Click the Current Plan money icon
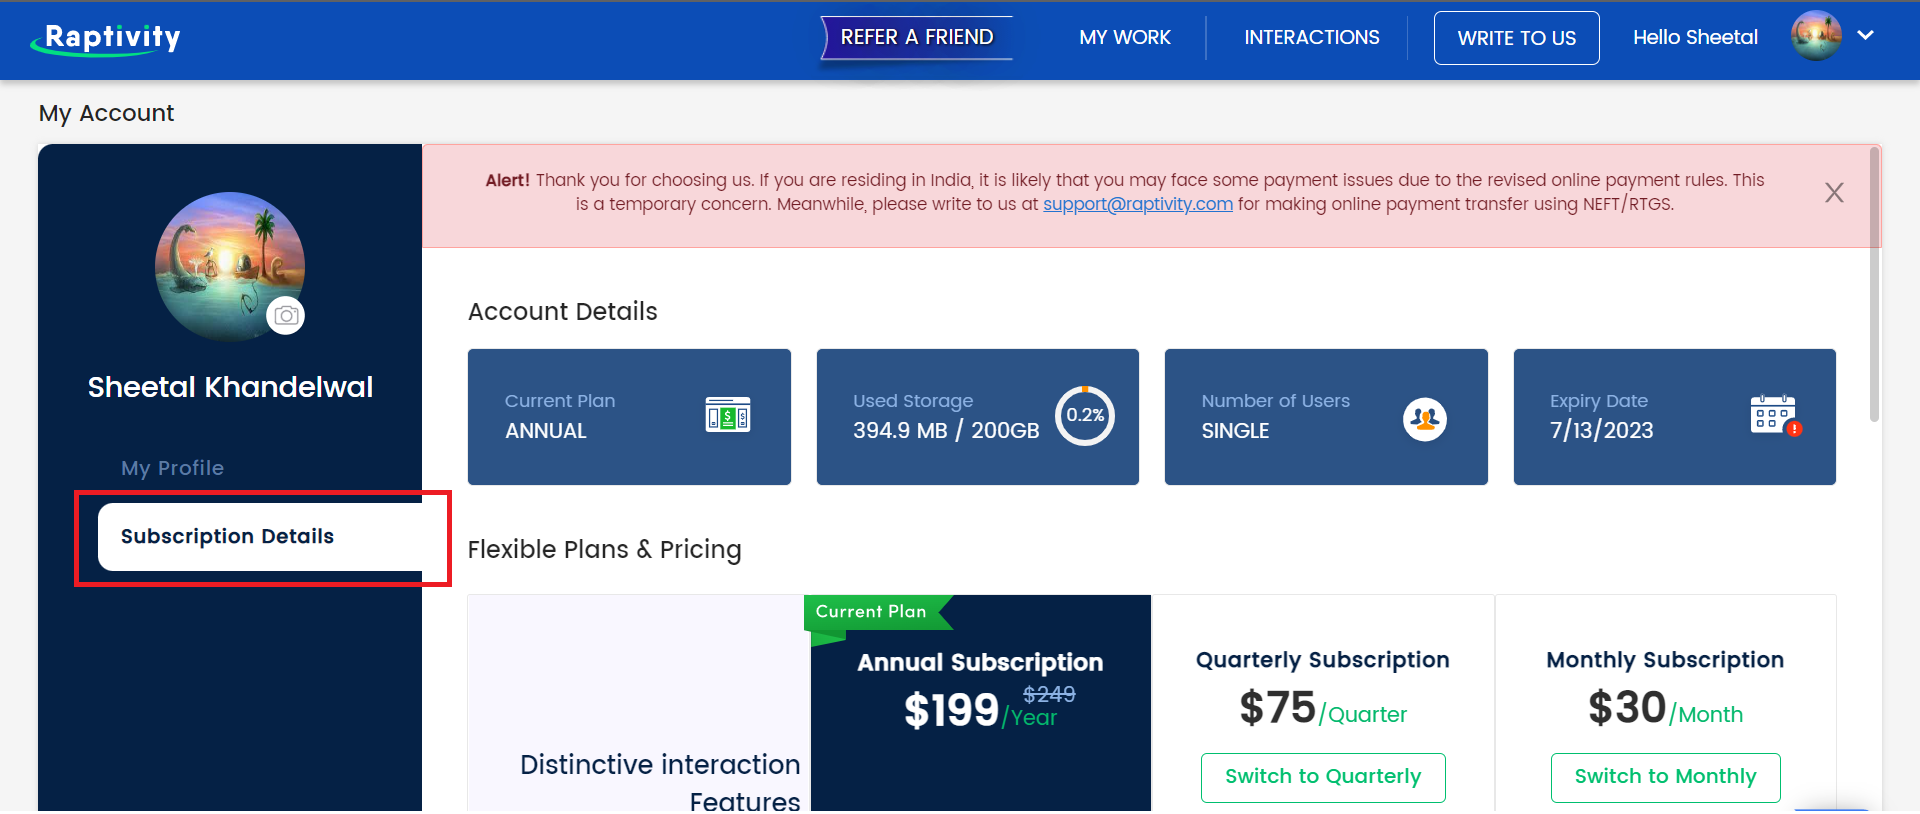The height and width of the screenshot is (814, 1920). (x=728, y=414)
